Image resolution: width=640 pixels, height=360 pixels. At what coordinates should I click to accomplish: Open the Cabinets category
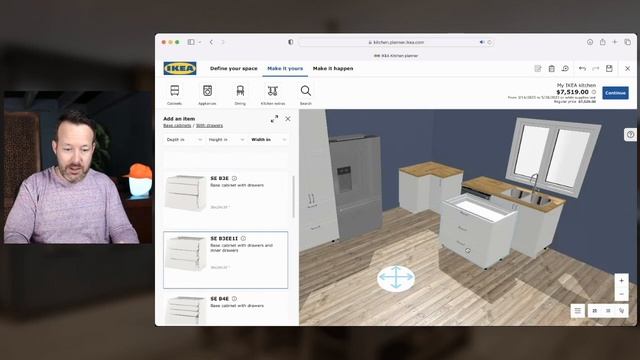(174, 95)
